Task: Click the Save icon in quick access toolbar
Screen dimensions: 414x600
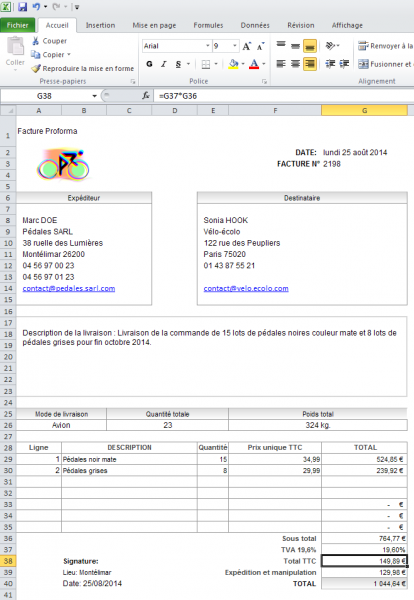Action: coord(22,7)
